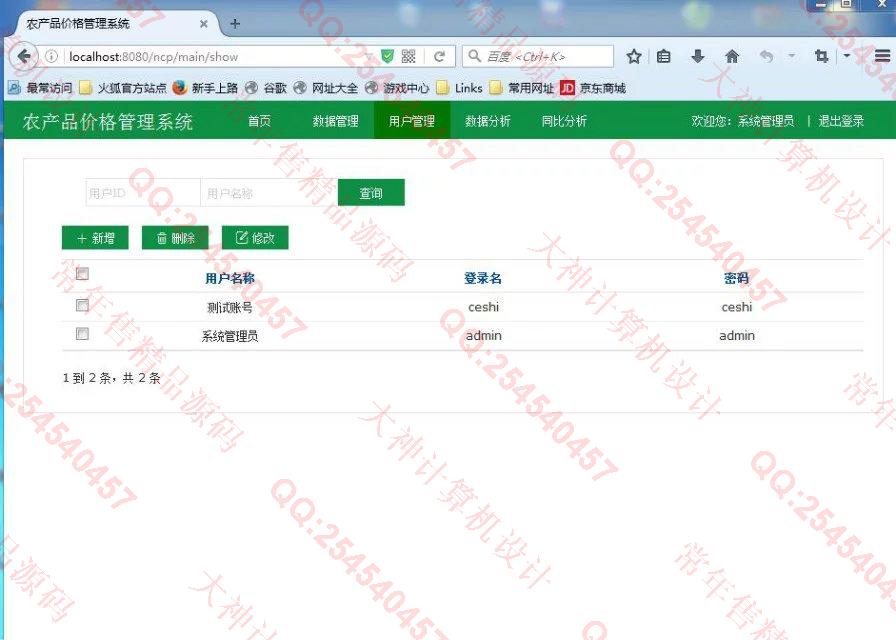Open 数据管理 menu
This screenshot has width=896, height=640.
click(x=335, y=121)
